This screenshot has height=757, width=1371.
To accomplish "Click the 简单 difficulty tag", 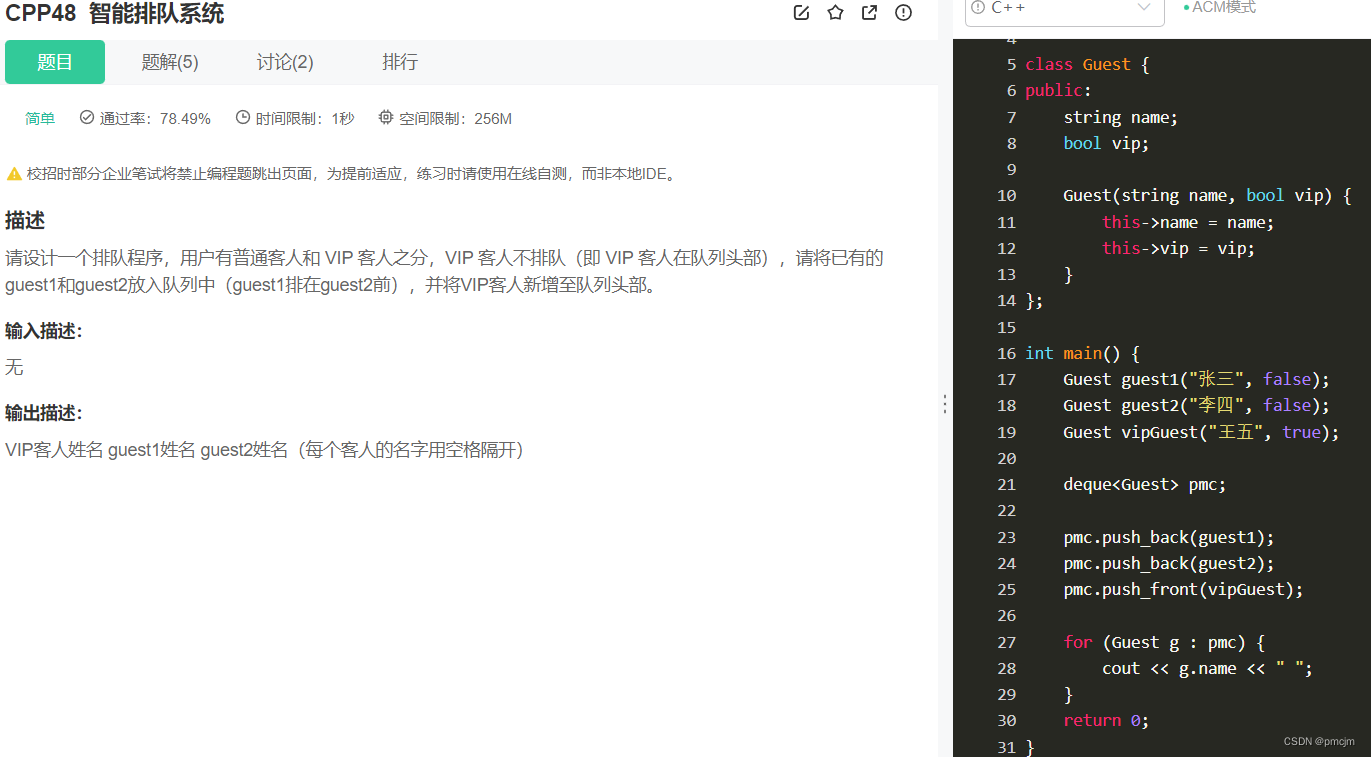I will tap(40, 119).
